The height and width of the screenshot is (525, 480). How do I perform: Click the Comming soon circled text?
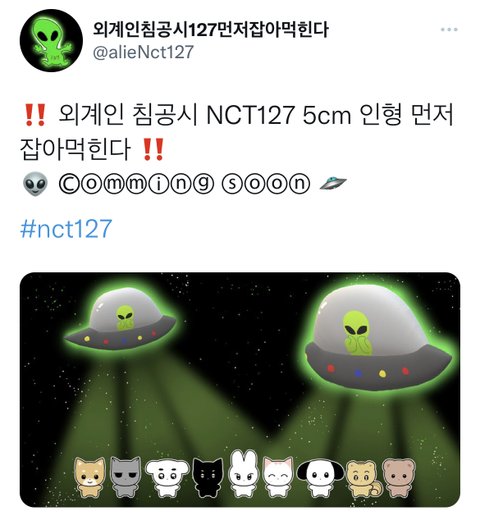pyautogui.click(x=184, y=183)
